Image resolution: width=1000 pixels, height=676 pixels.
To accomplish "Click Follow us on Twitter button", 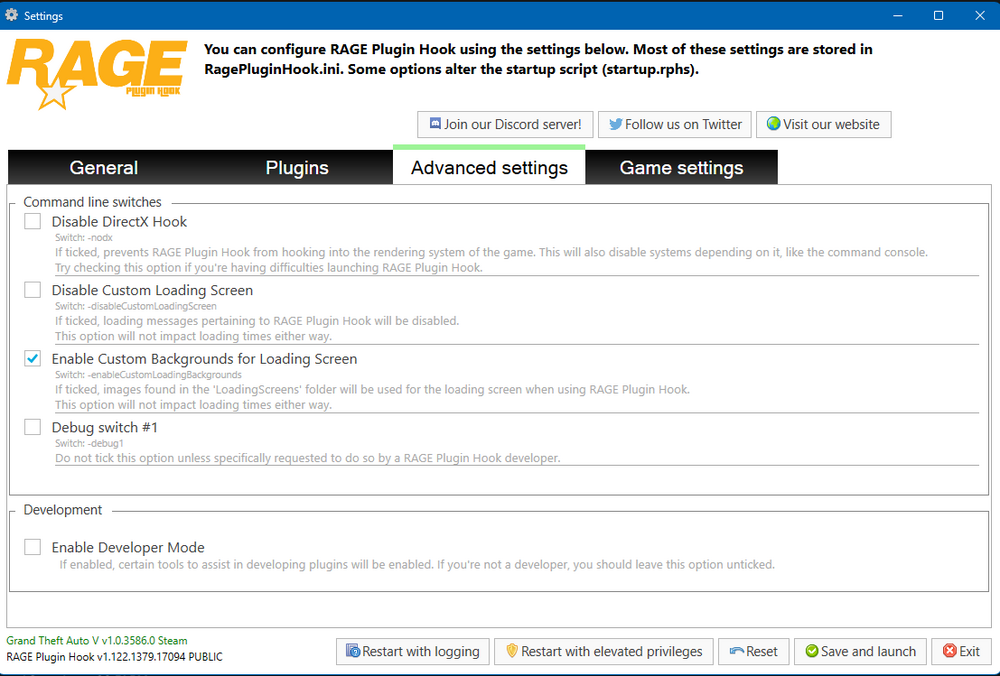I will (675, 124).
